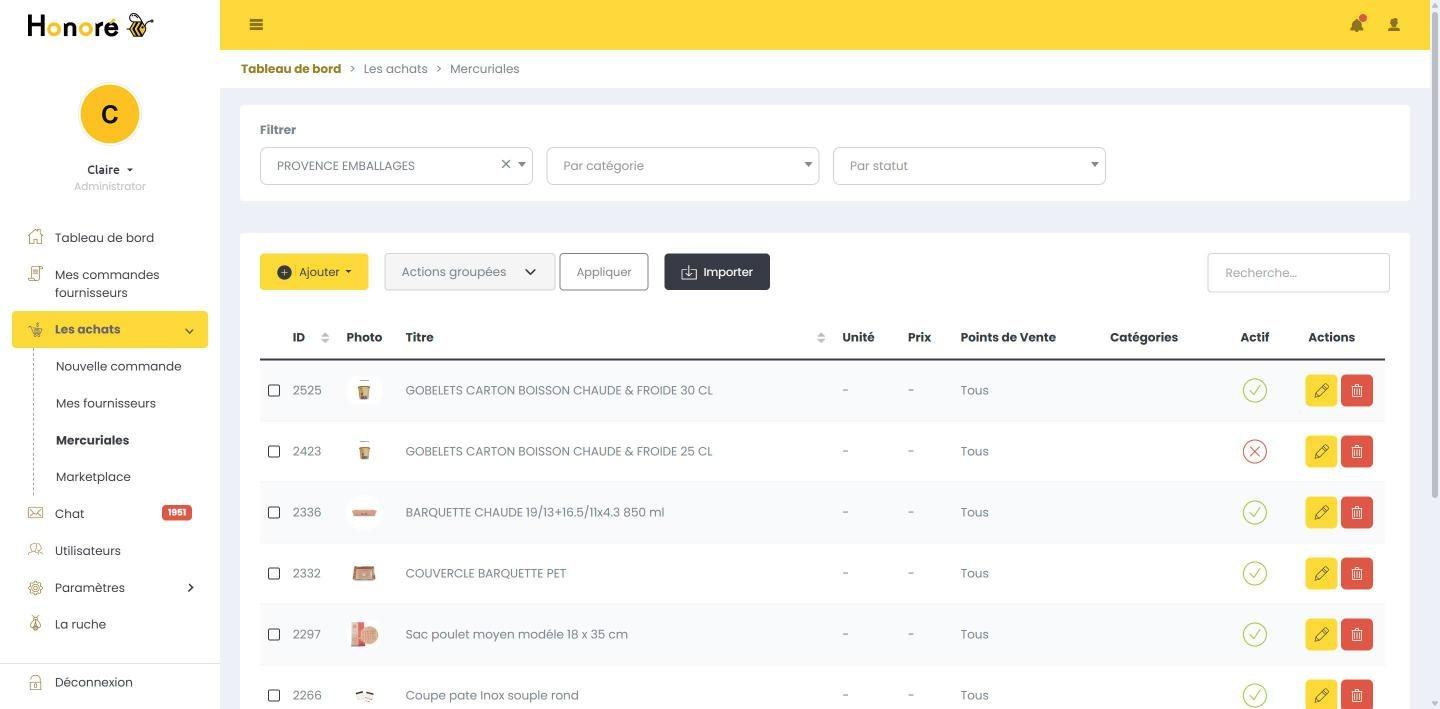
Task: Select checkbox for product 2336
Action: click(274, 512)
